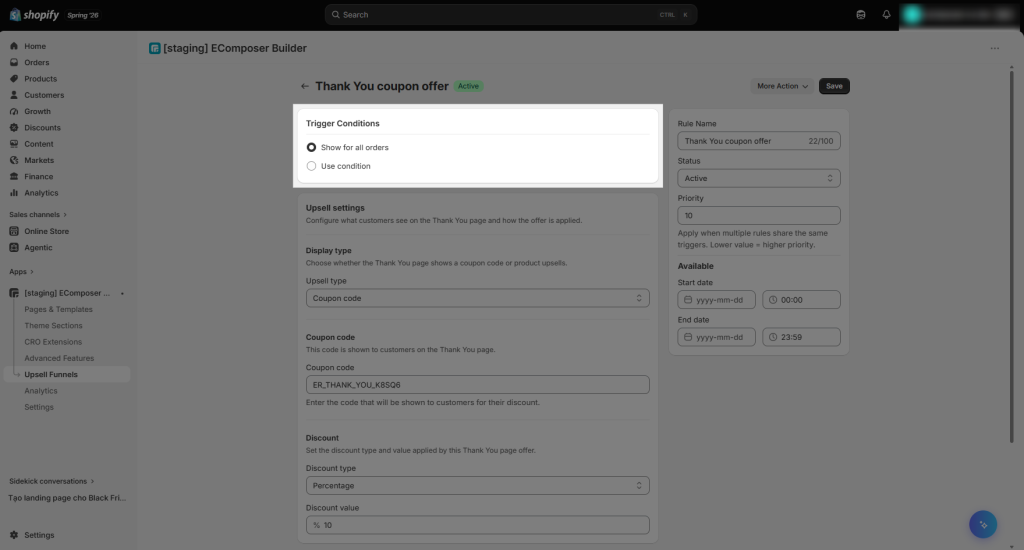Click the End date field
The image size is (1024, 550).
click(716, 337)
